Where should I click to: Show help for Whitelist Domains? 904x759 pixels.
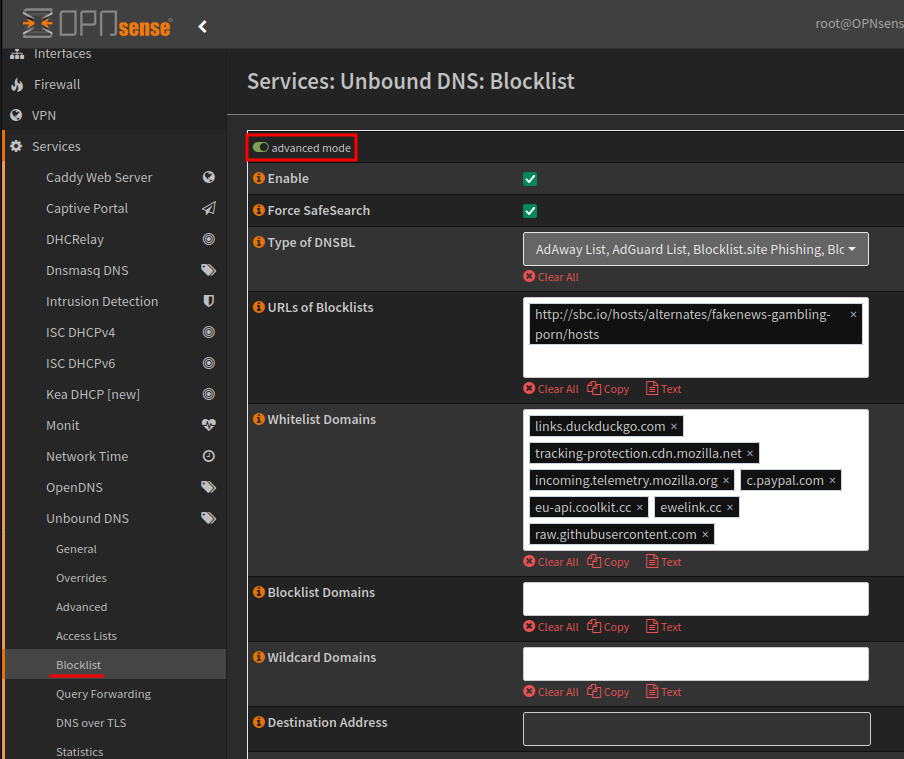(x=259, y=419)
